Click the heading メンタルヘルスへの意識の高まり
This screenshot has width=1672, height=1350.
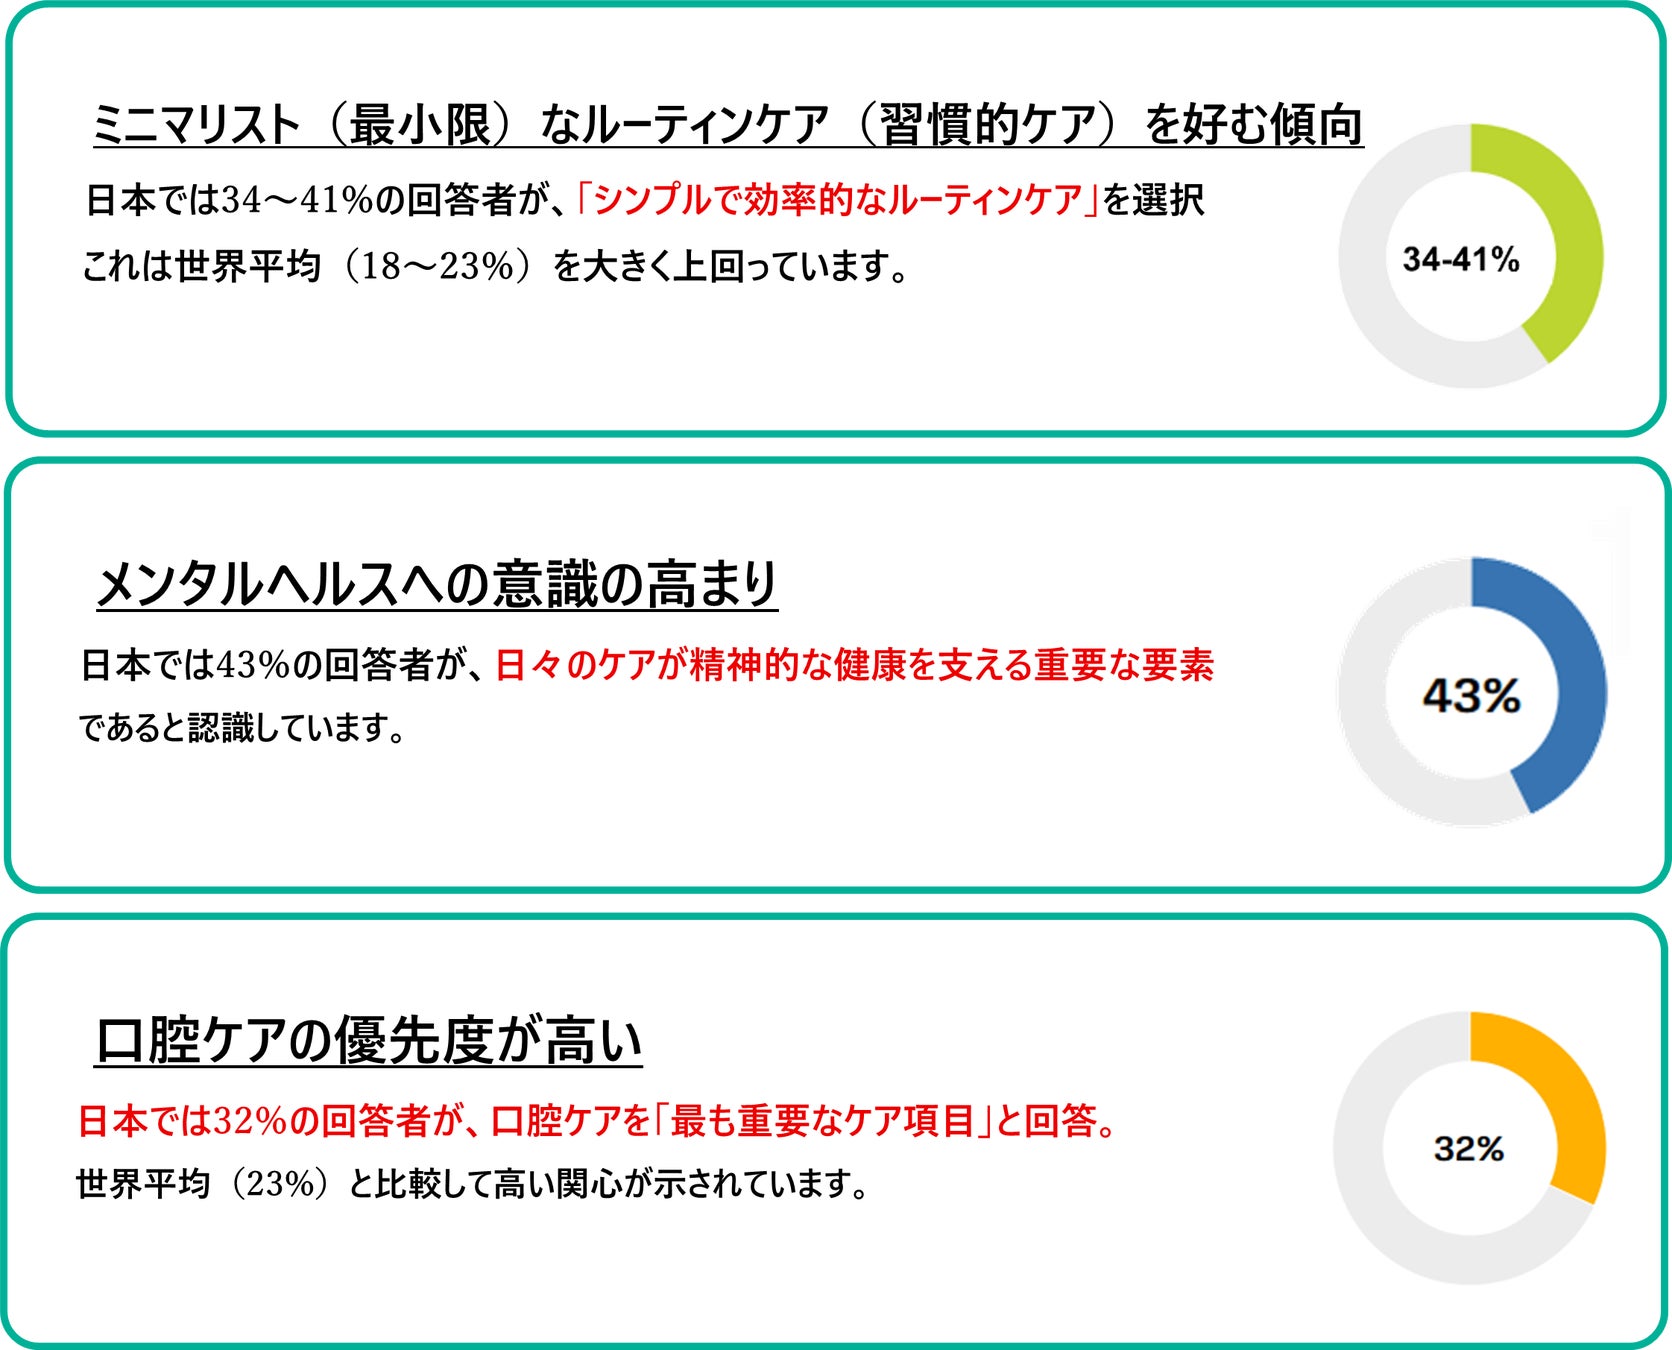[436, 584]
